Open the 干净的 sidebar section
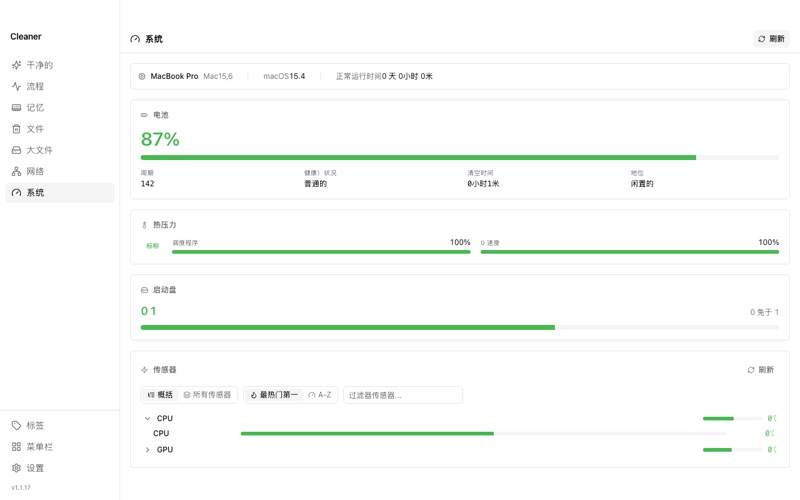 click(60, 65)
